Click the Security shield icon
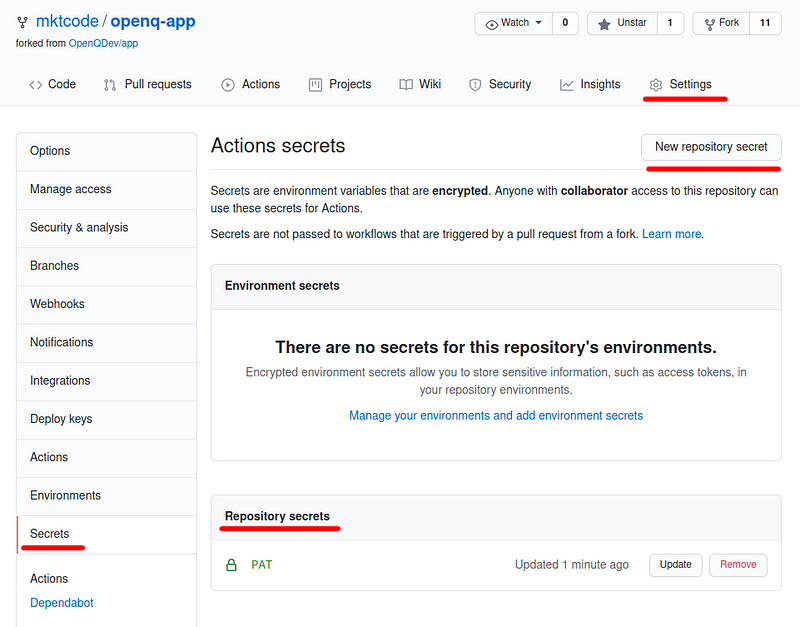Screen dimensions: 800x627 pos(475,85)
